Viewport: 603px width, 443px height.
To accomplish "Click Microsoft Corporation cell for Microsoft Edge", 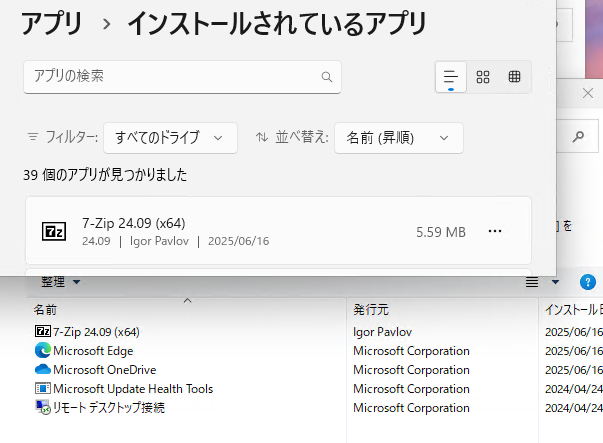I will (411, 350).
